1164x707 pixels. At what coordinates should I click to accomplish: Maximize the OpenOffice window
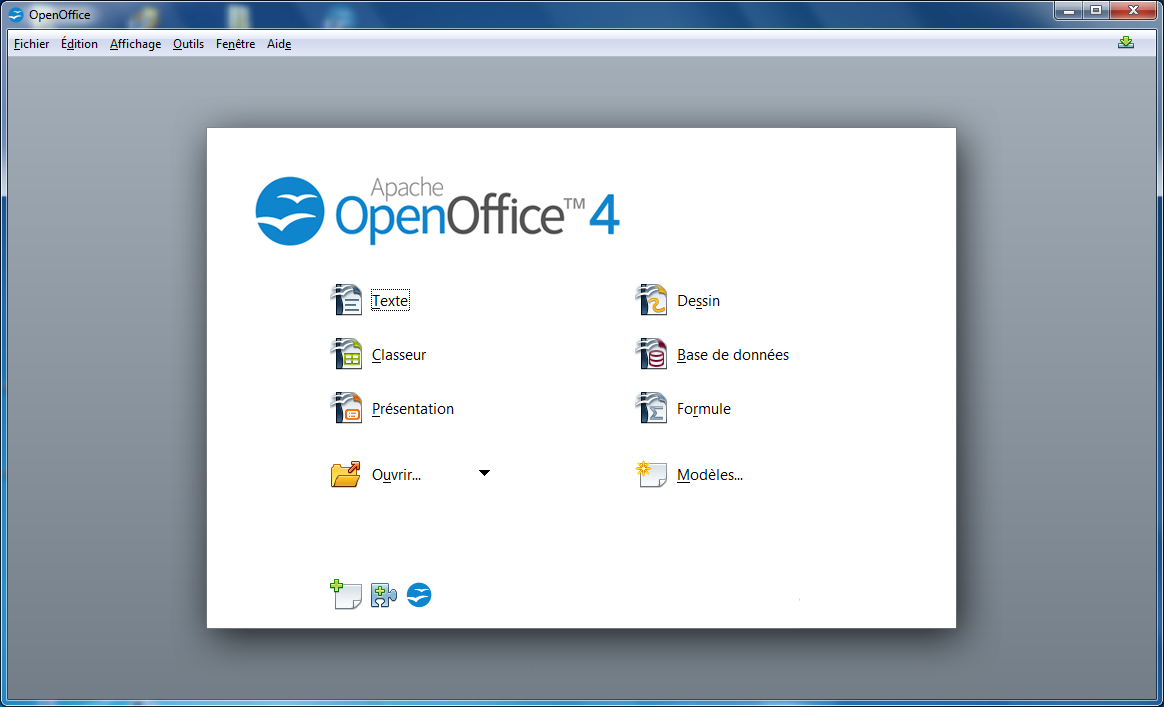(x=1095, y=10)
